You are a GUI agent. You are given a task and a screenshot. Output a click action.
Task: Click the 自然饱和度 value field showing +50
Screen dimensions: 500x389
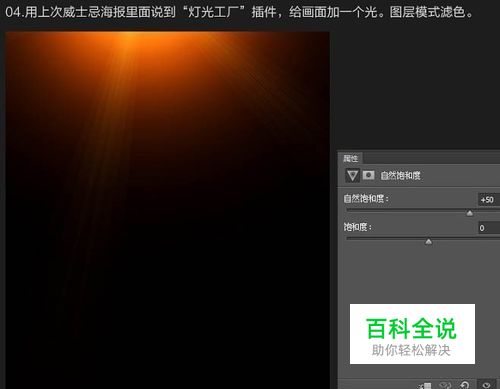[489, 200]
